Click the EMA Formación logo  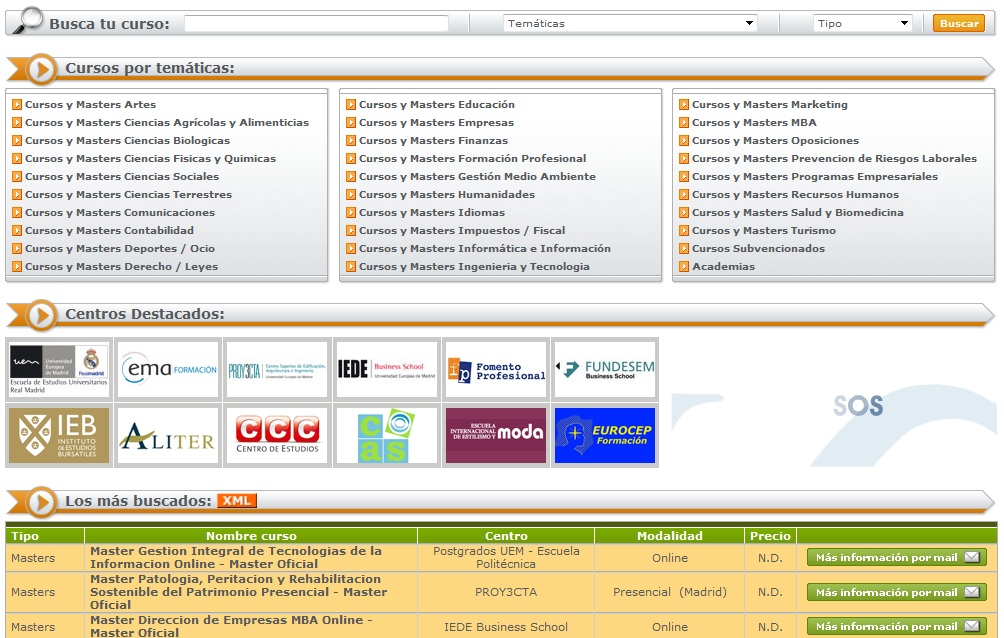[167, 369]
